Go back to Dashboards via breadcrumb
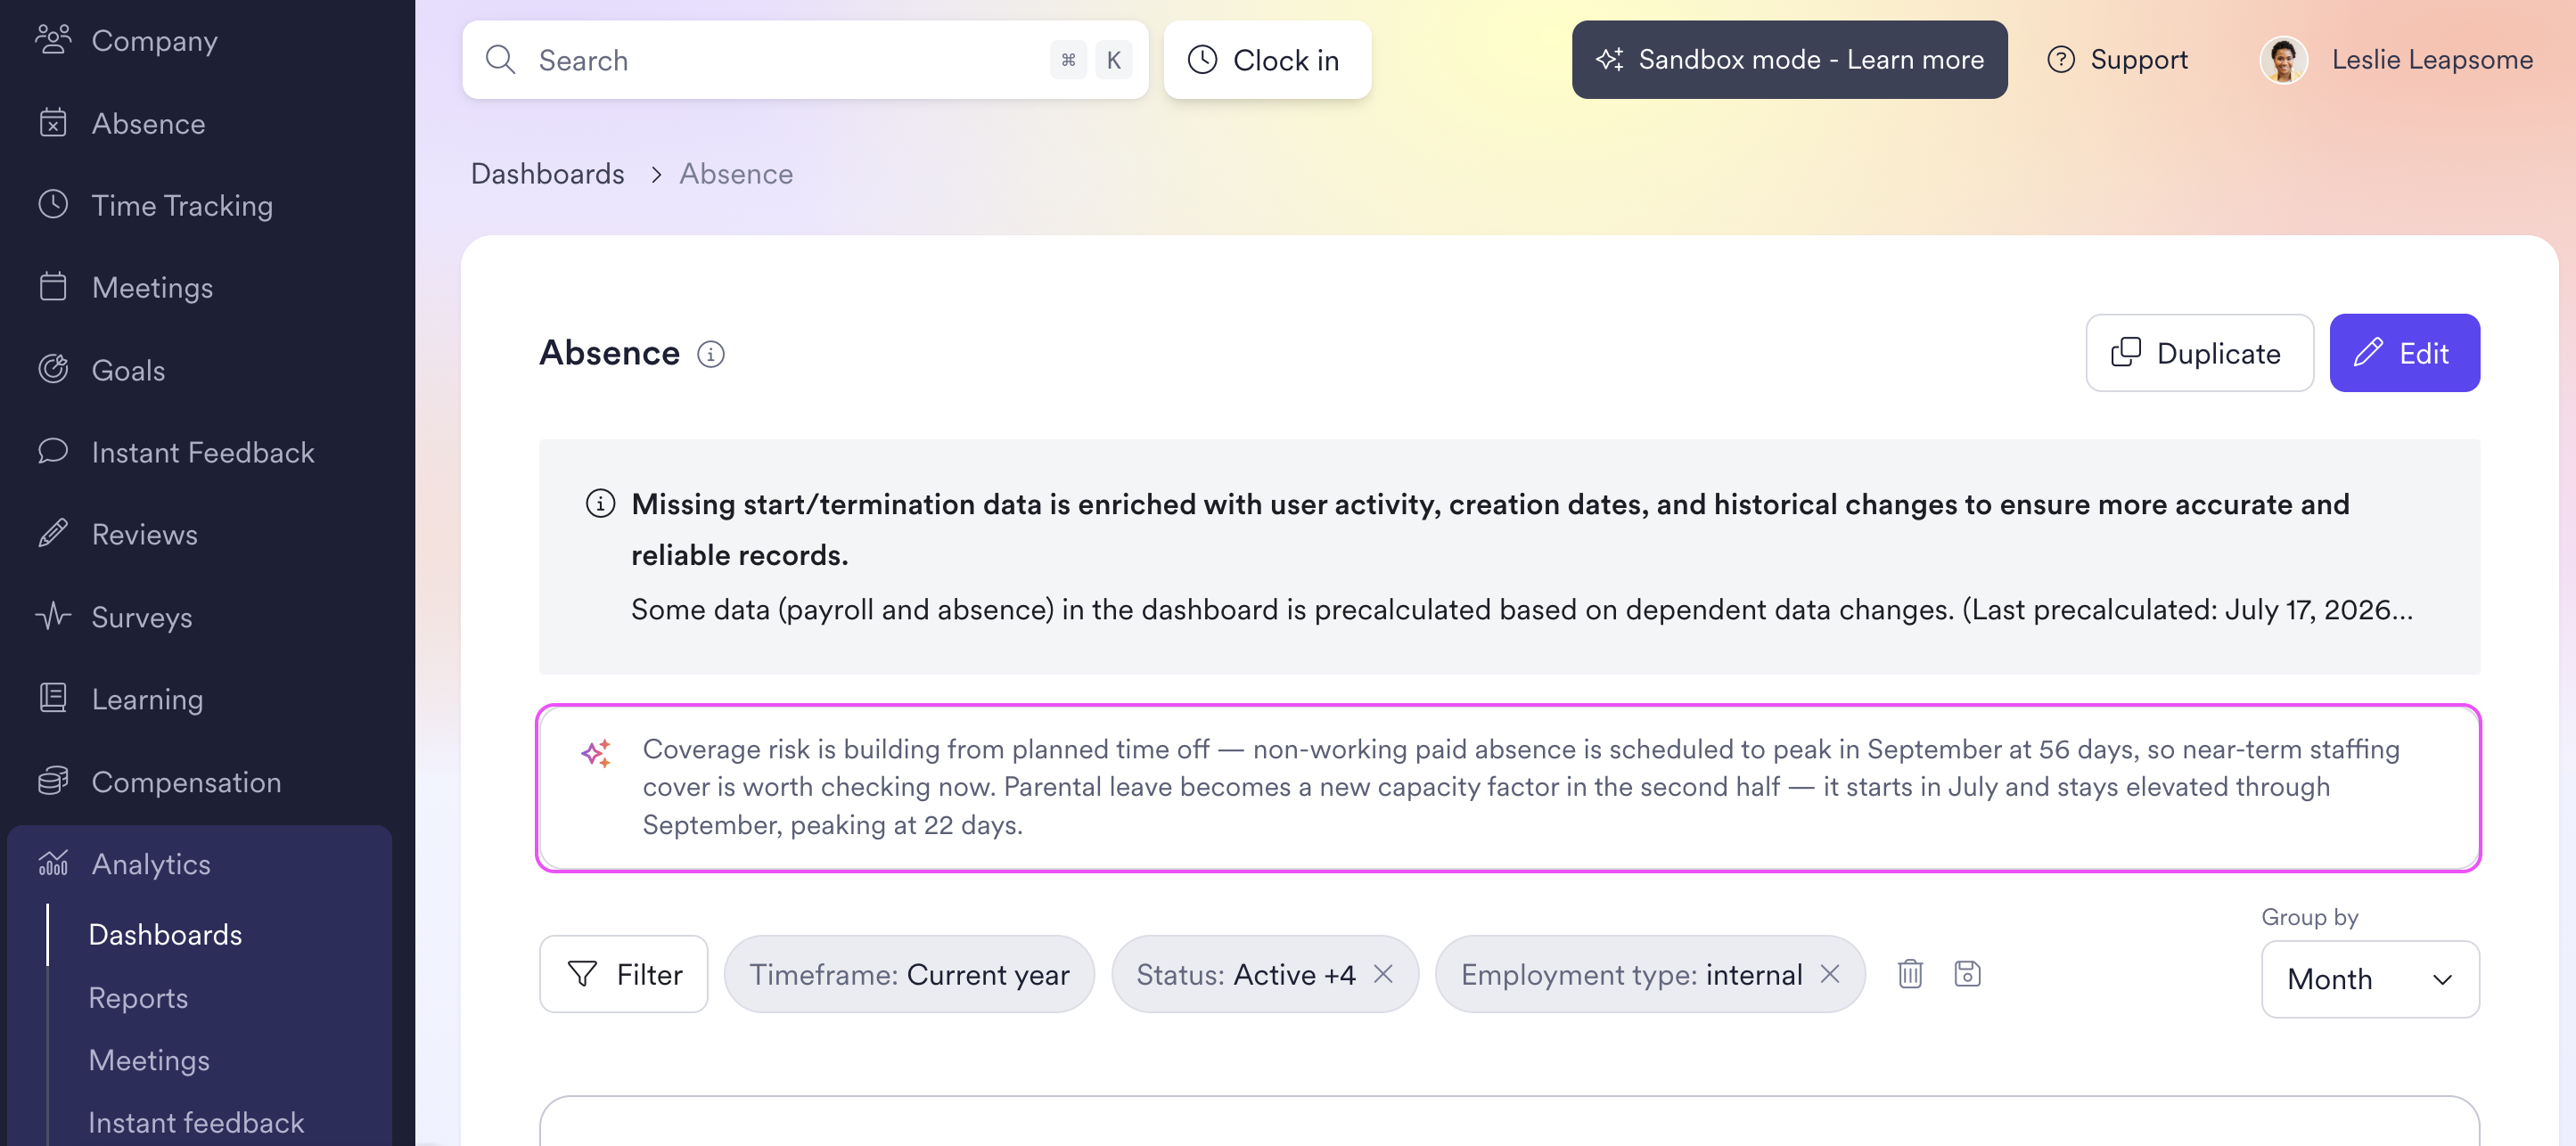2576x1146 pixels. [x=547, y=174]
